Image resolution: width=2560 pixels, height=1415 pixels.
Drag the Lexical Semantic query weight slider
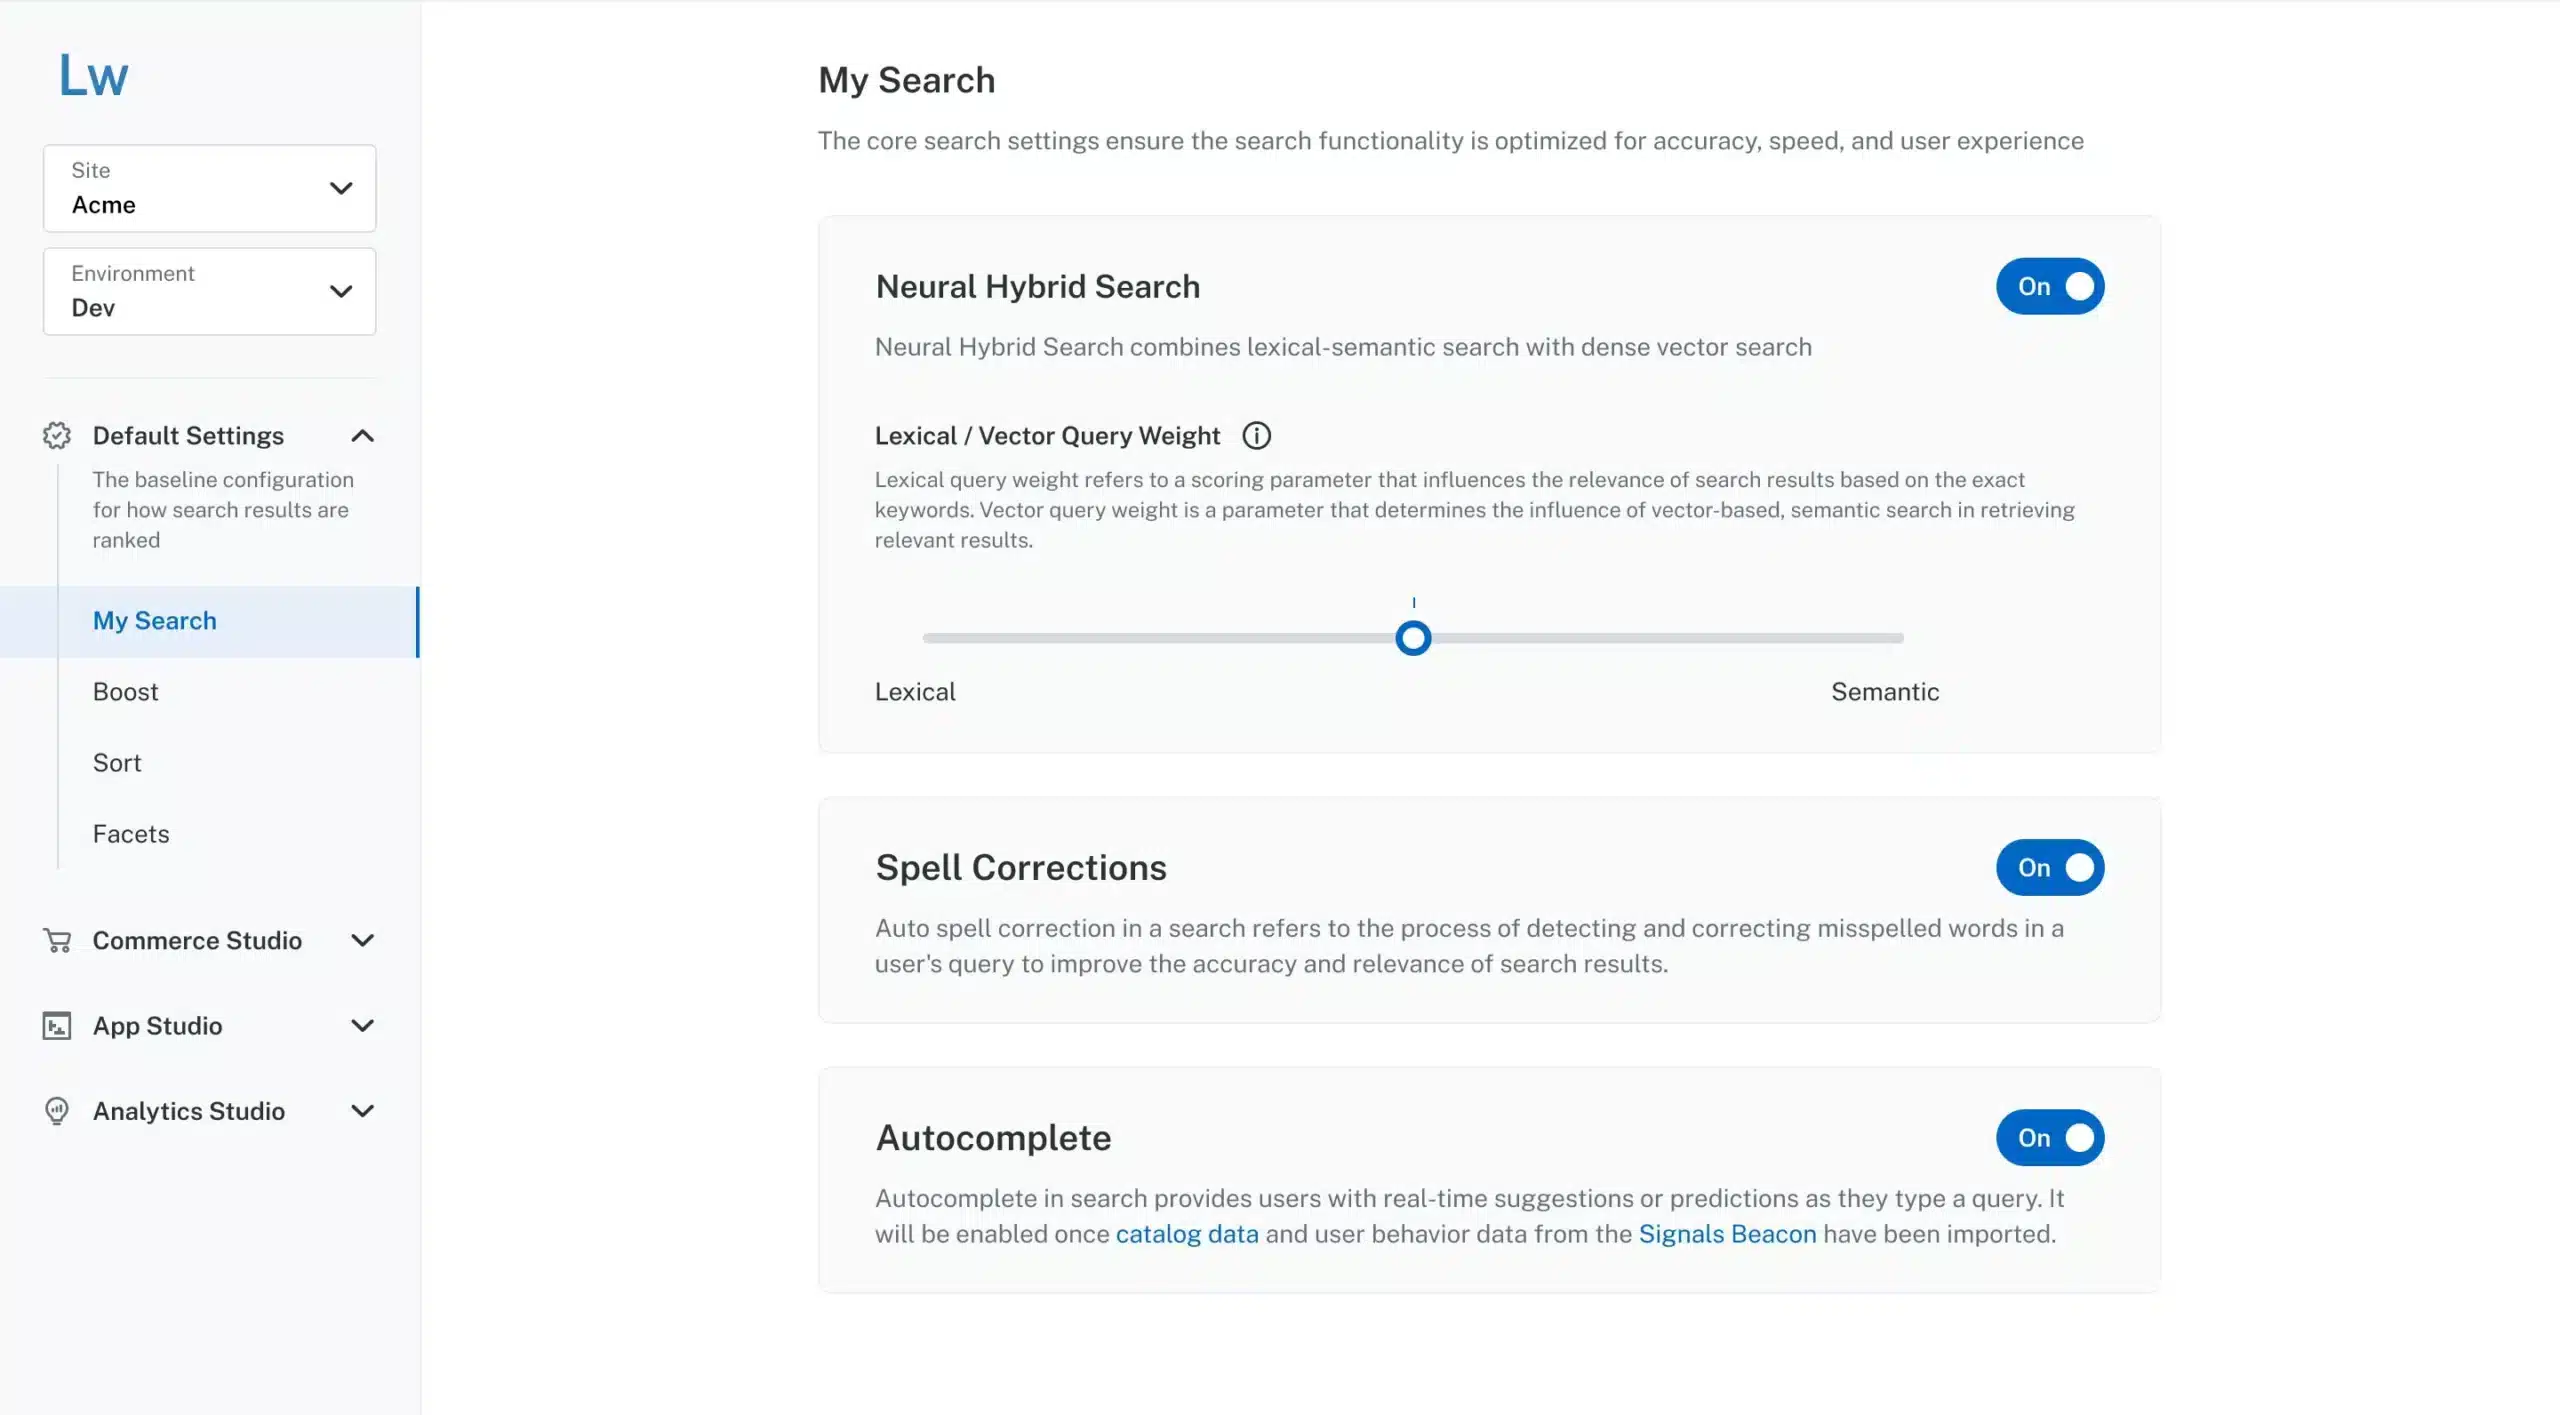coord(1413,636)
